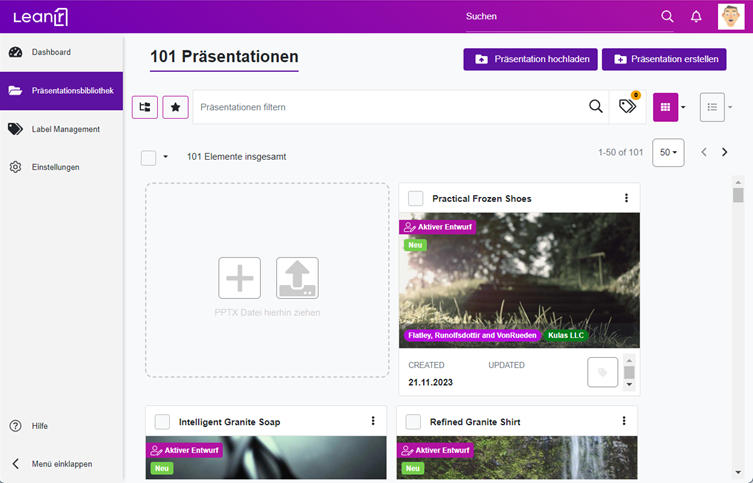Check the select all elements checkbox

148,157
